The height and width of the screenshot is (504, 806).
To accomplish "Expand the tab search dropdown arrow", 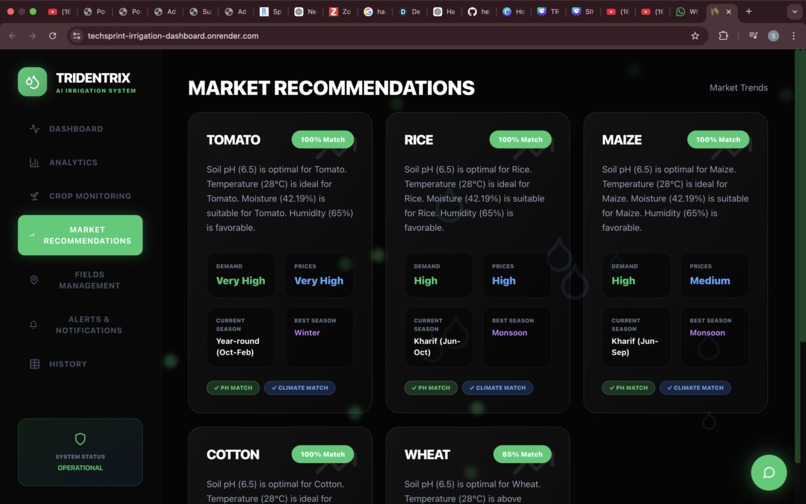I will coord(795,11).
